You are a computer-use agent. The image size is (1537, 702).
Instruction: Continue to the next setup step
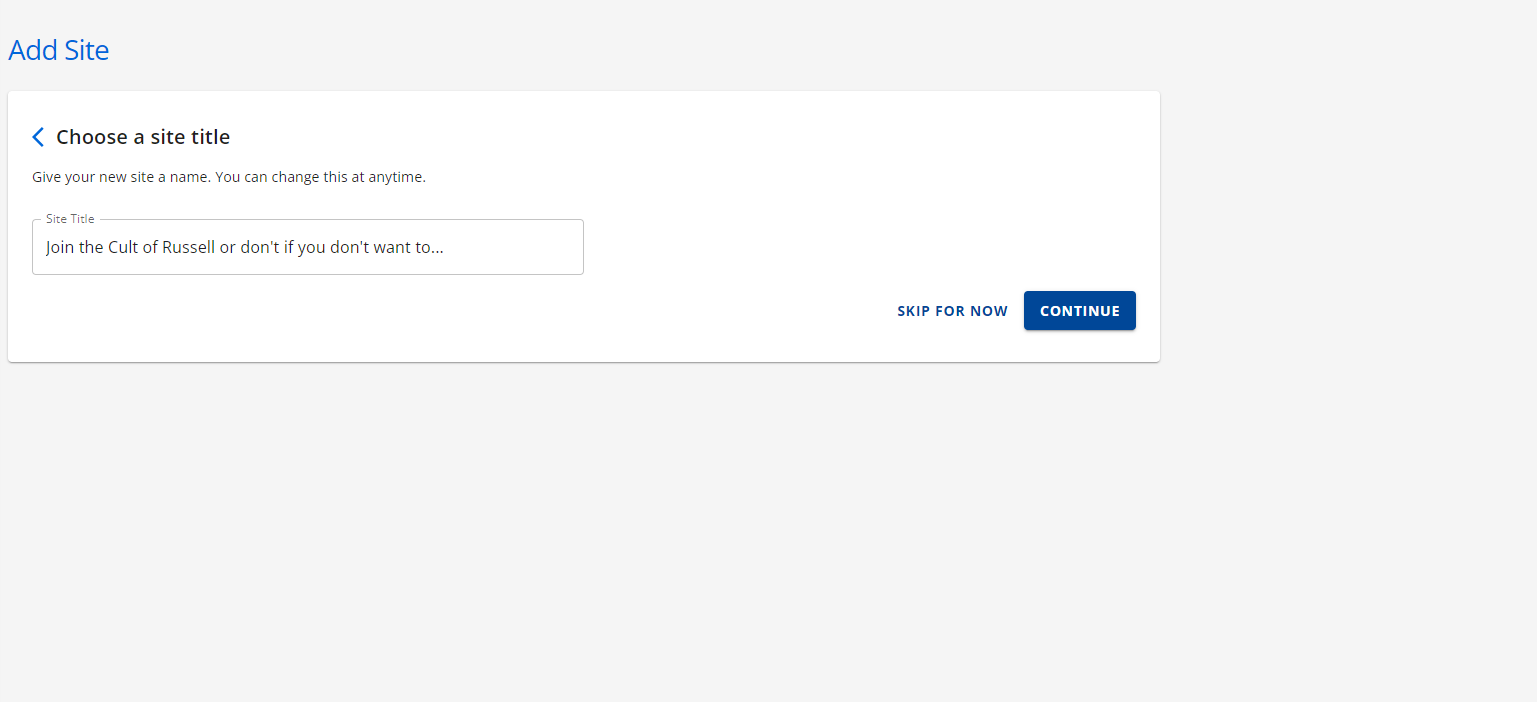pos(1080,311)
